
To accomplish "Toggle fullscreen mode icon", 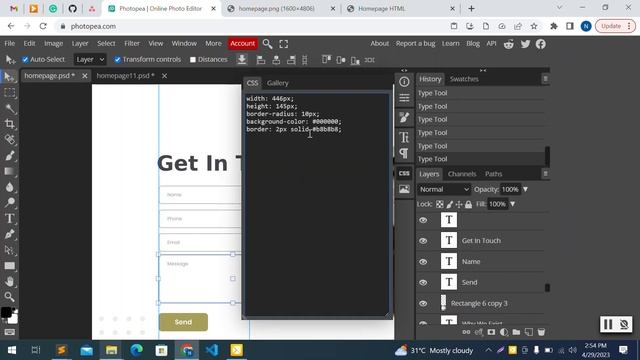I will tap(284, 44).
